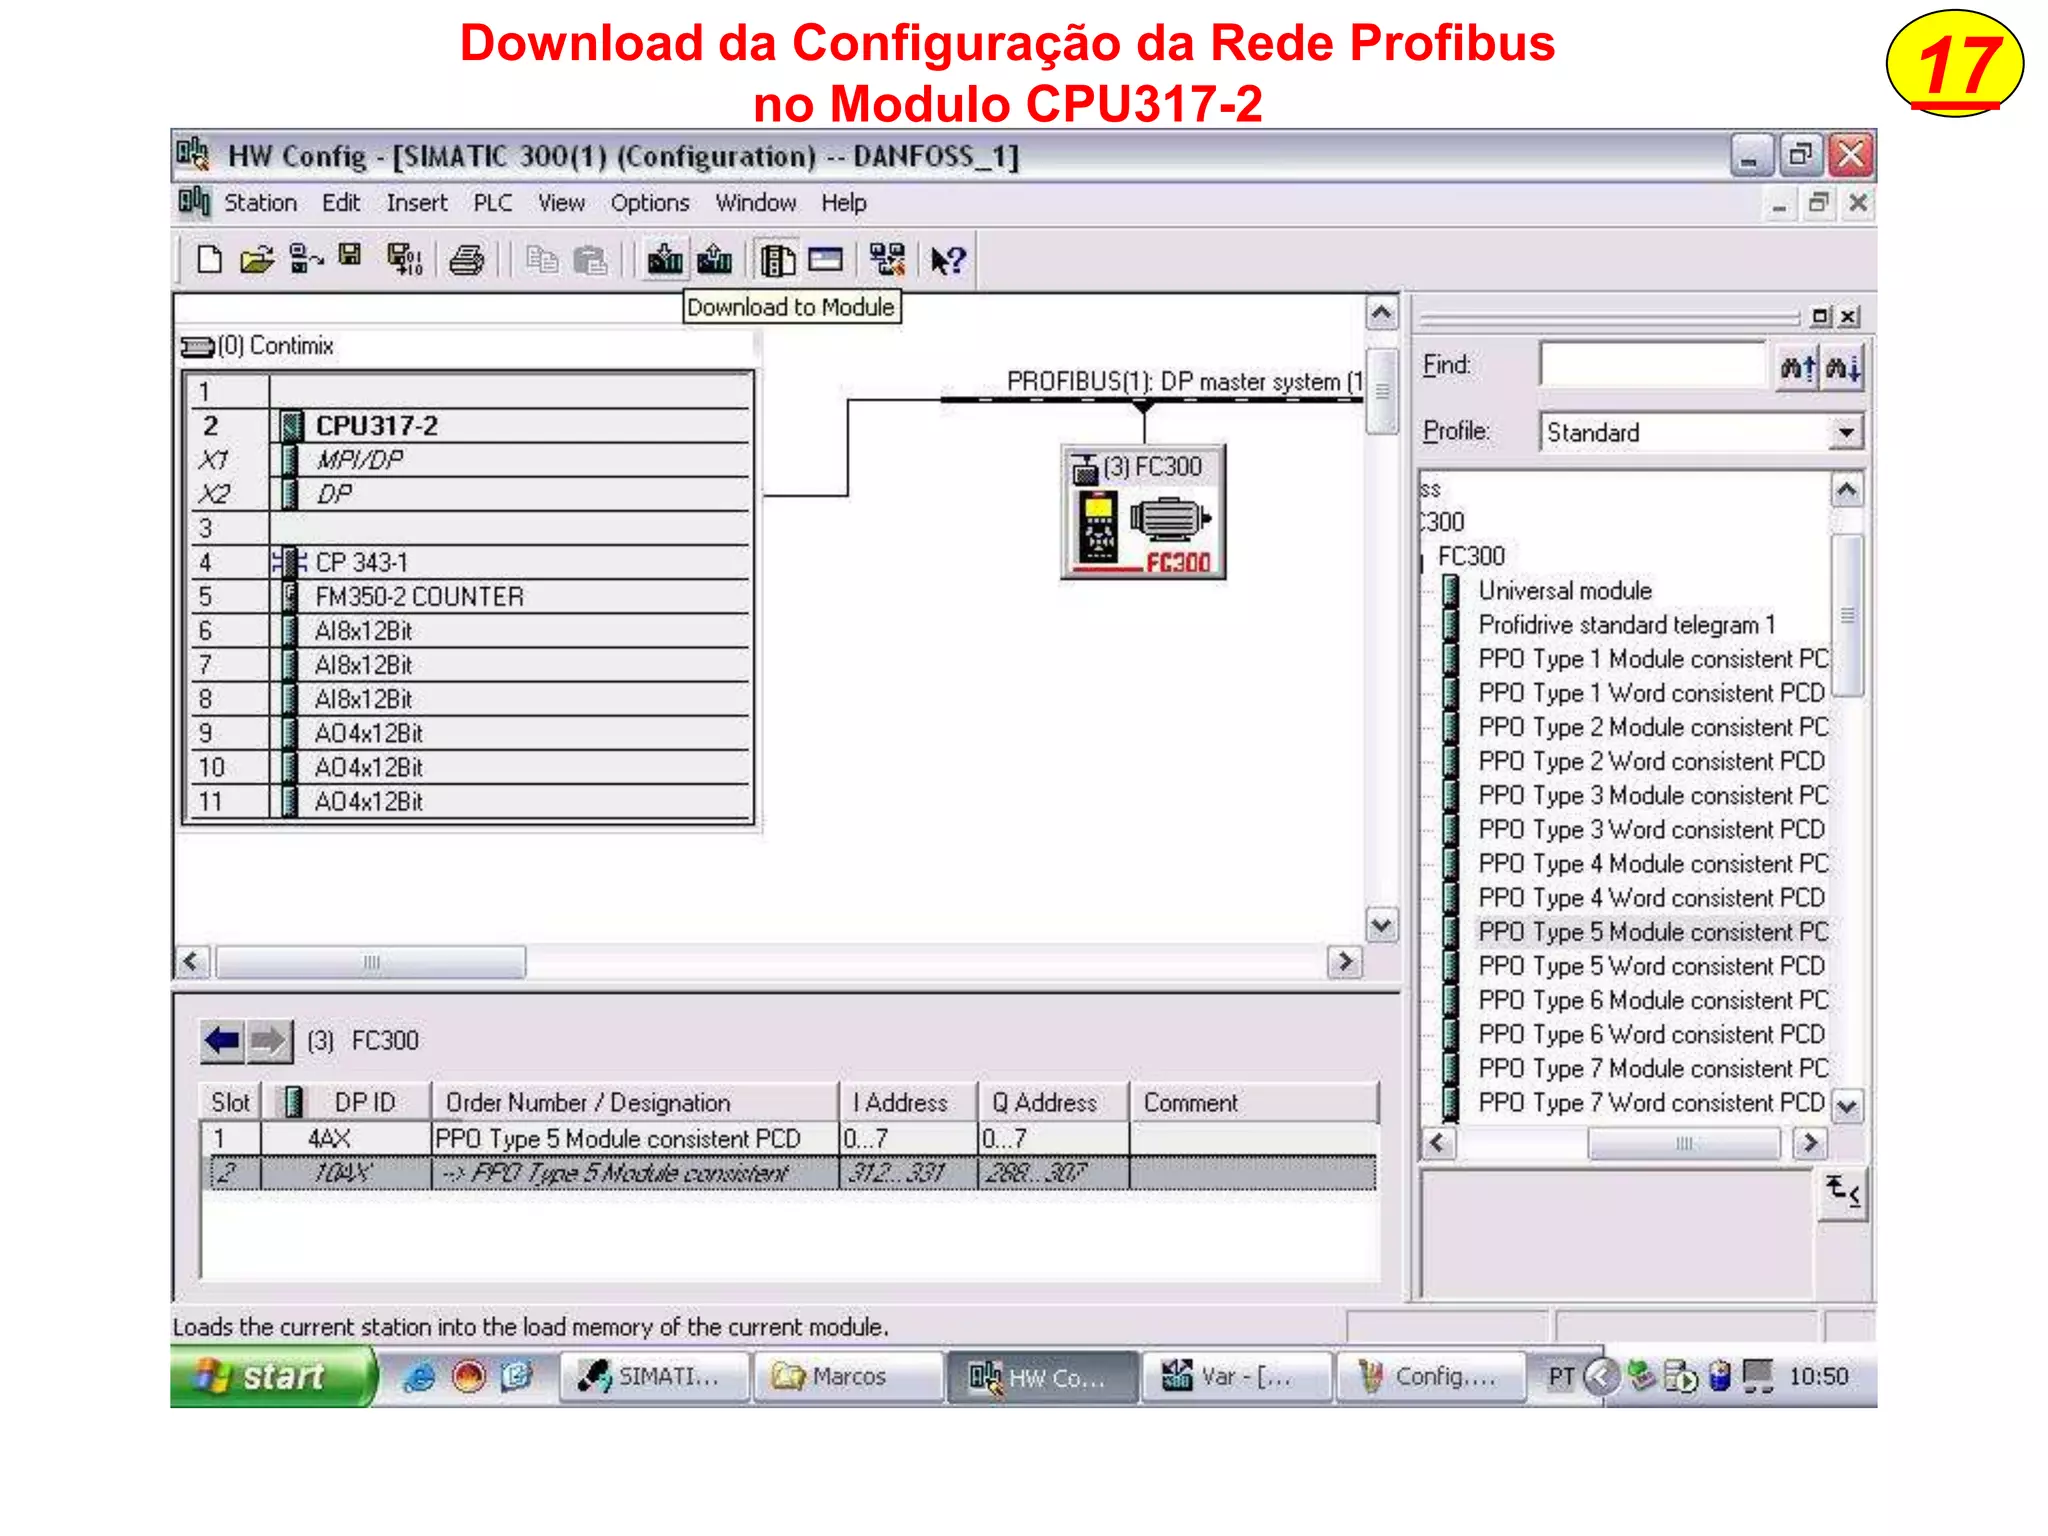Select the FM350-2 COUNTER row

[471, 597]
